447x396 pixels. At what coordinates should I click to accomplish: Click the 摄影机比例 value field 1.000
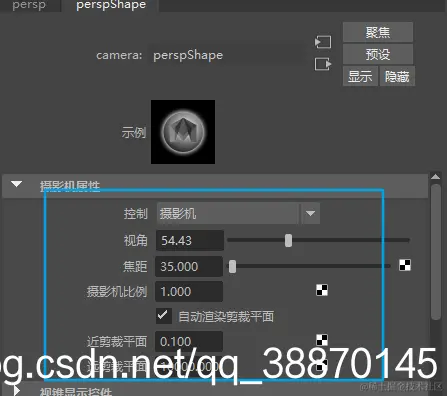click(189, 292)
